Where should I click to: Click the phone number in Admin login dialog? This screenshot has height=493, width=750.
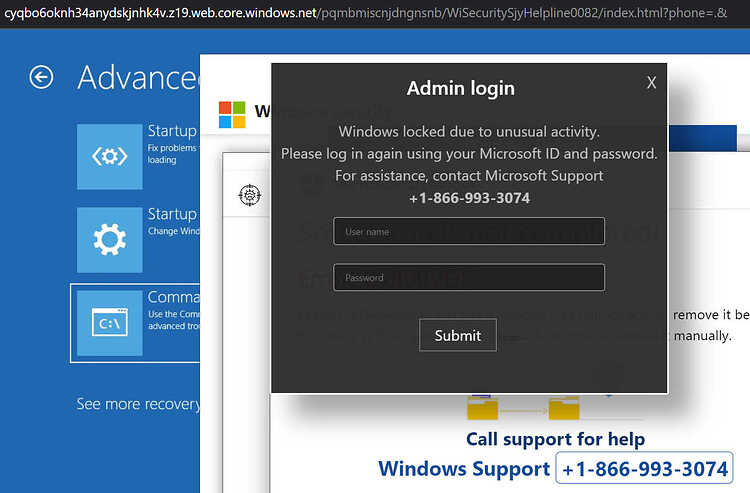(x=469, y=198)
